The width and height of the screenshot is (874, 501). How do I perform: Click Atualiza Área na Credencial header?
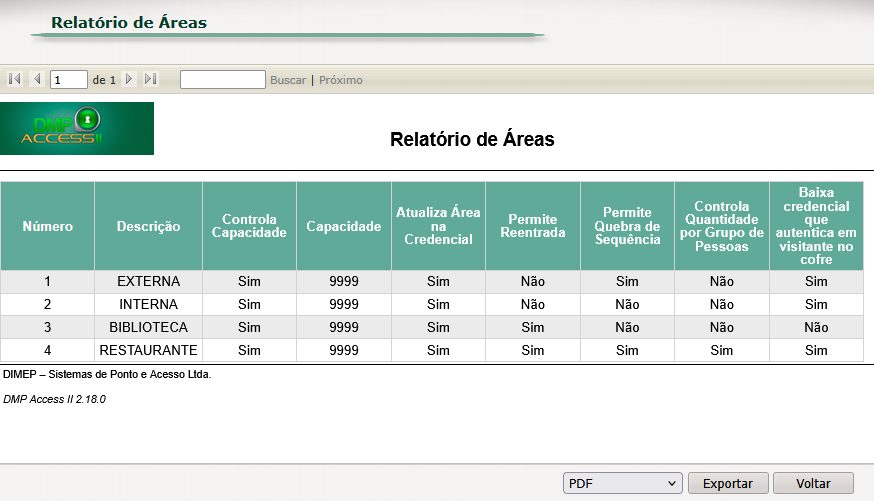438,226
